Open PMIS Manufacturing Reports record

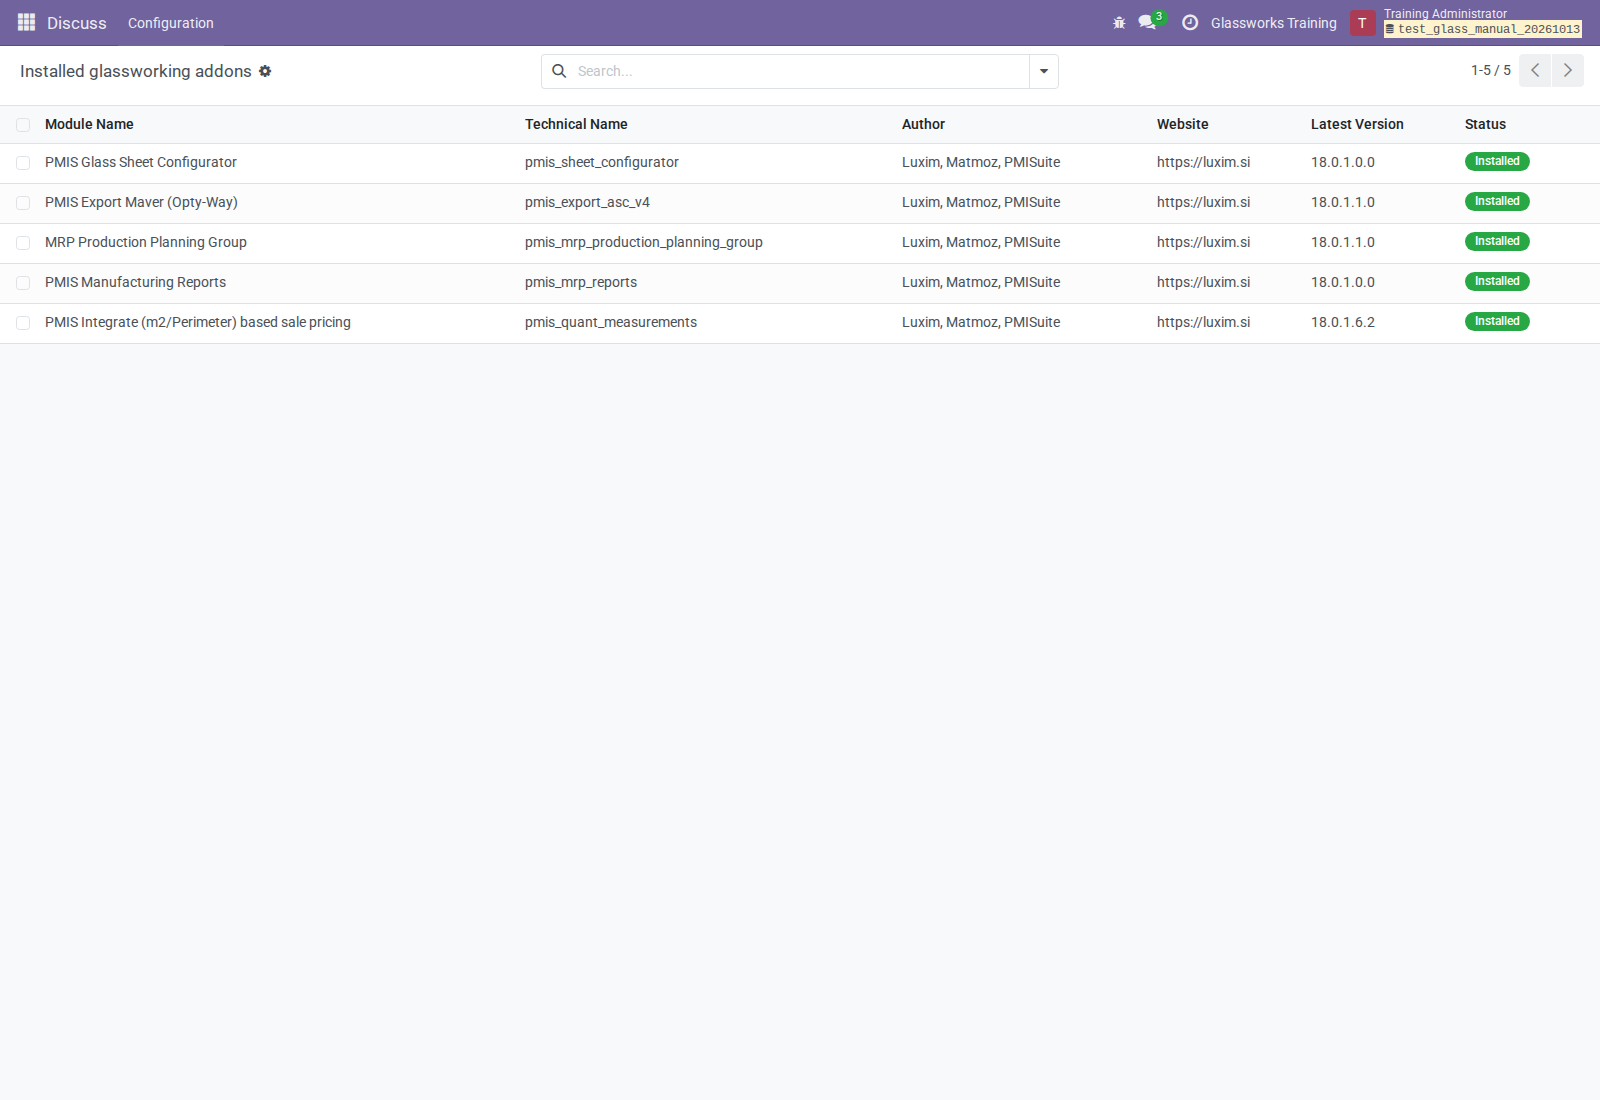(135, 282)
